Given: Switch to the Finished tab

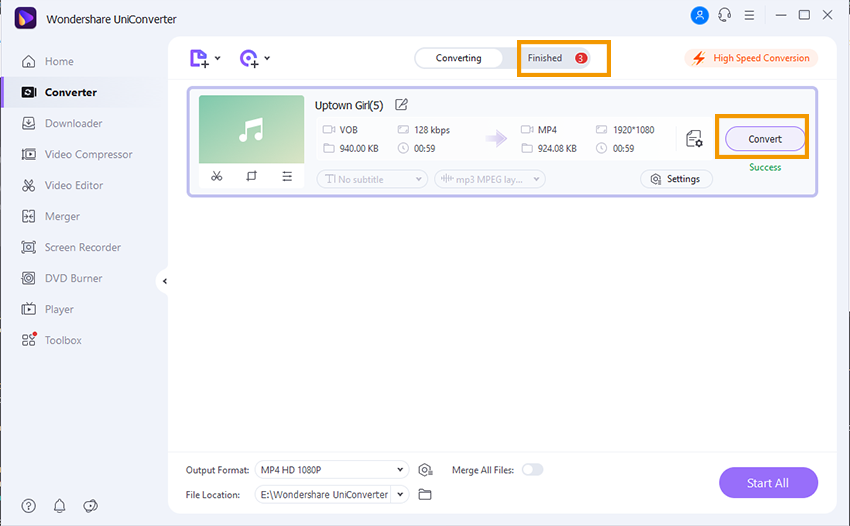Looking at the screenshot, I should [545, 58].
